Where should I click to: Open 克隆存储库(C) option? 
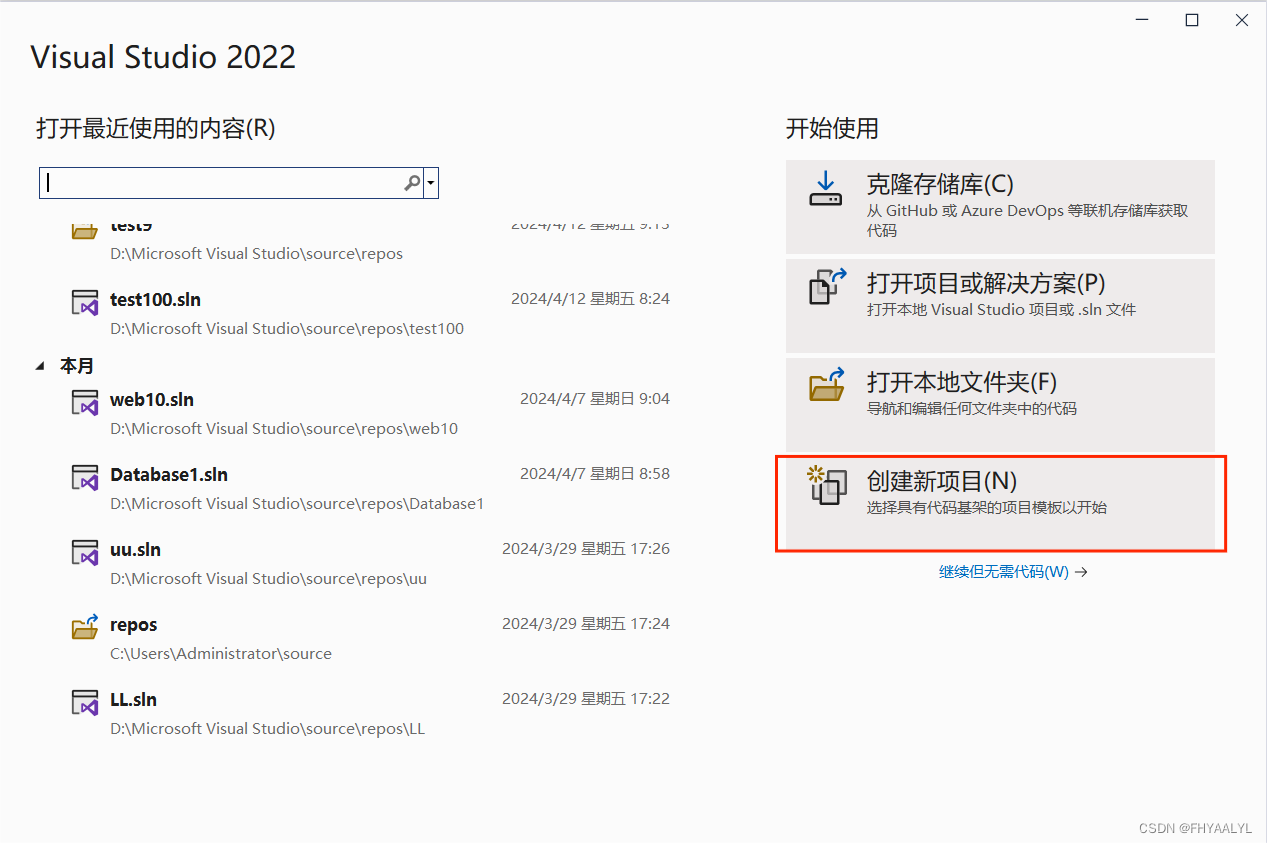pyautogui.click(x=1000, y=206)
